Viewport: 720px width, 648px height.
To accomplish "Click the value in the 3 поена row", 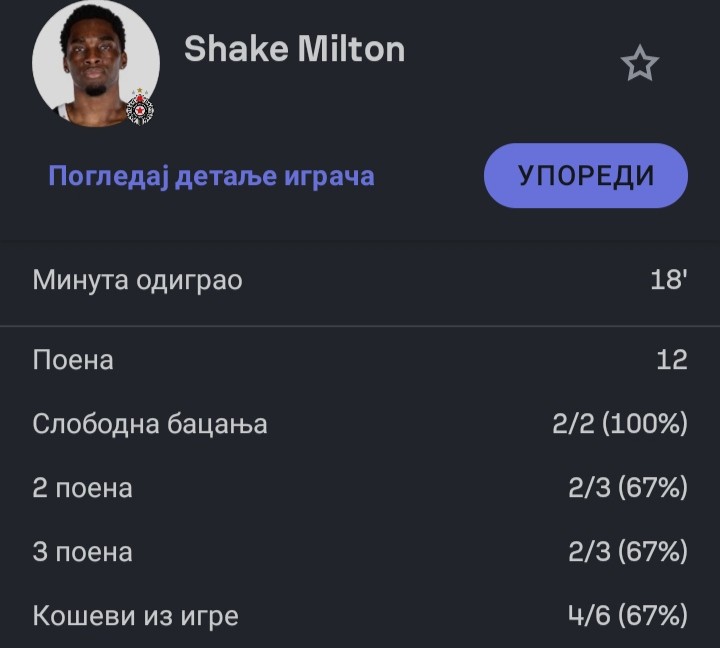I will point(626,552).
